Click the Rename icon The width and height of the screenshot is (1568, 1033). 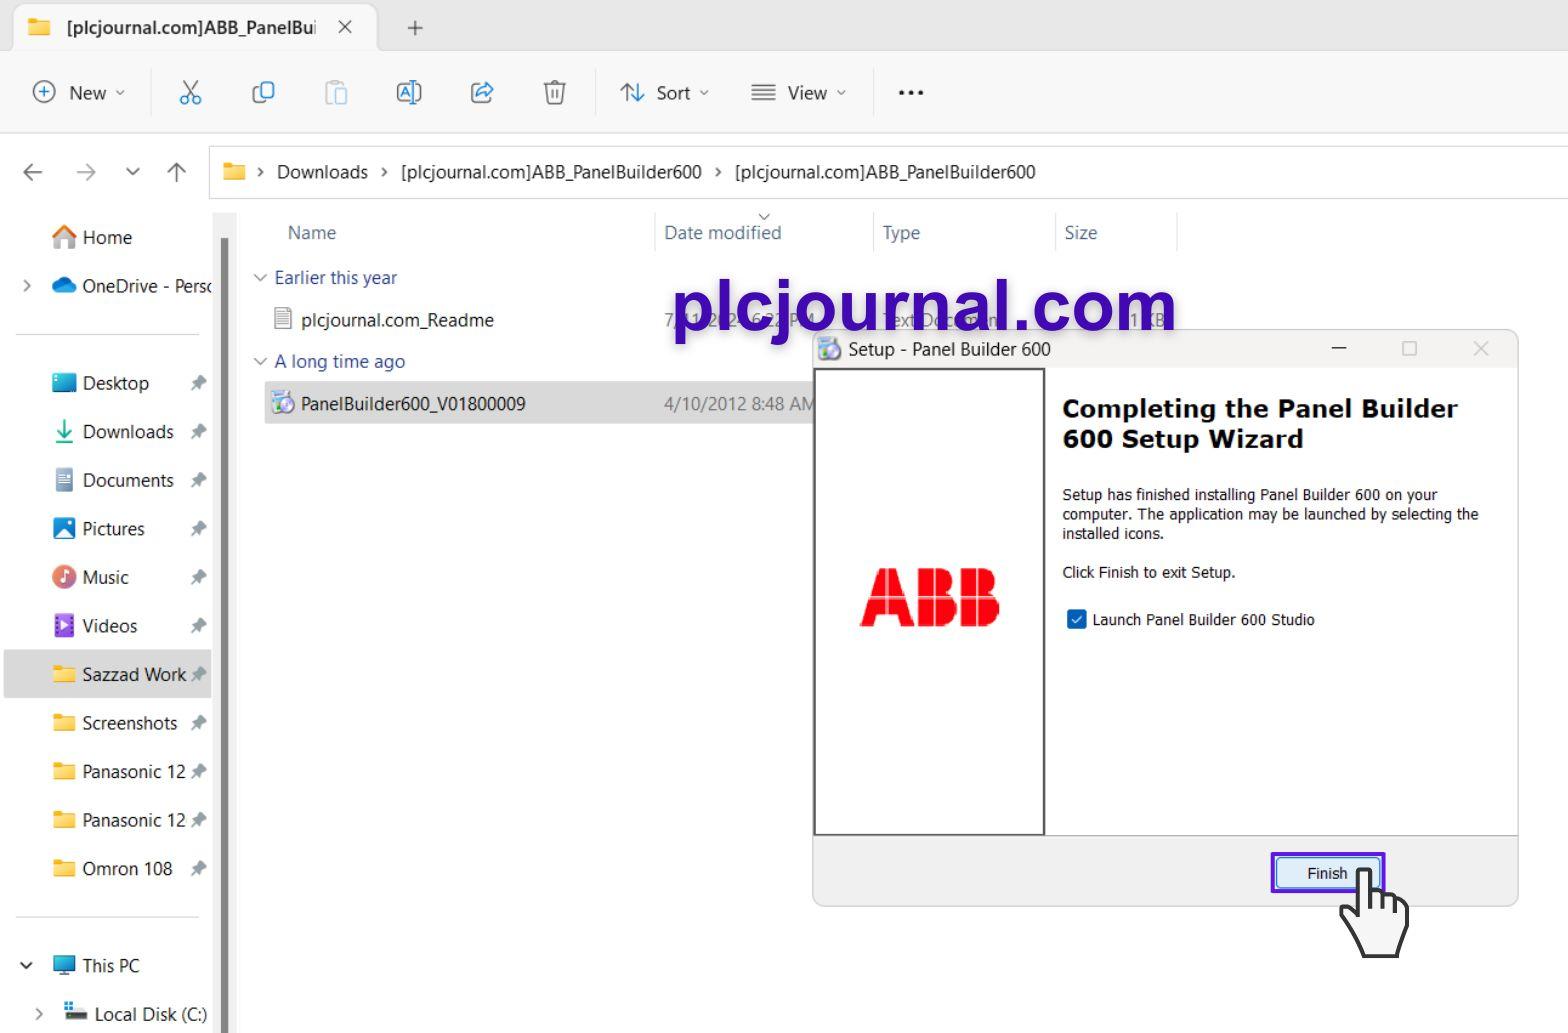click(409, 93)
